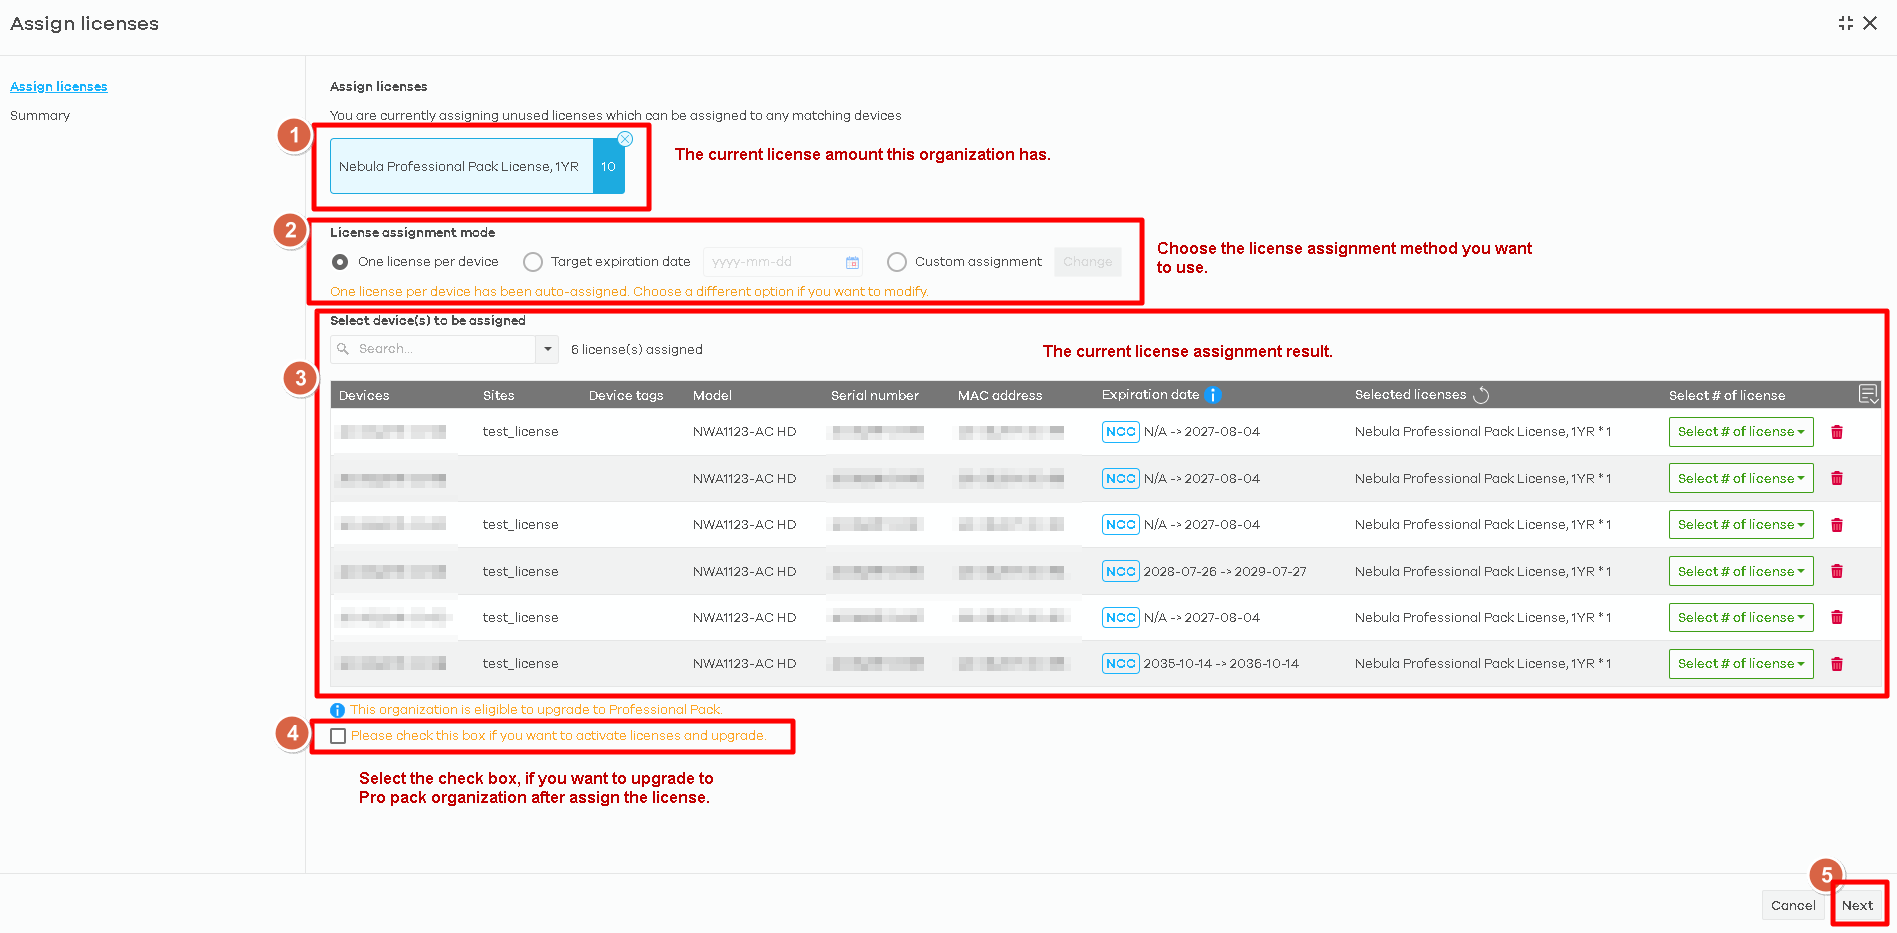Delete the third device row with trash icon
Screen dimensions: 1897x933
tap(1837, 525)
